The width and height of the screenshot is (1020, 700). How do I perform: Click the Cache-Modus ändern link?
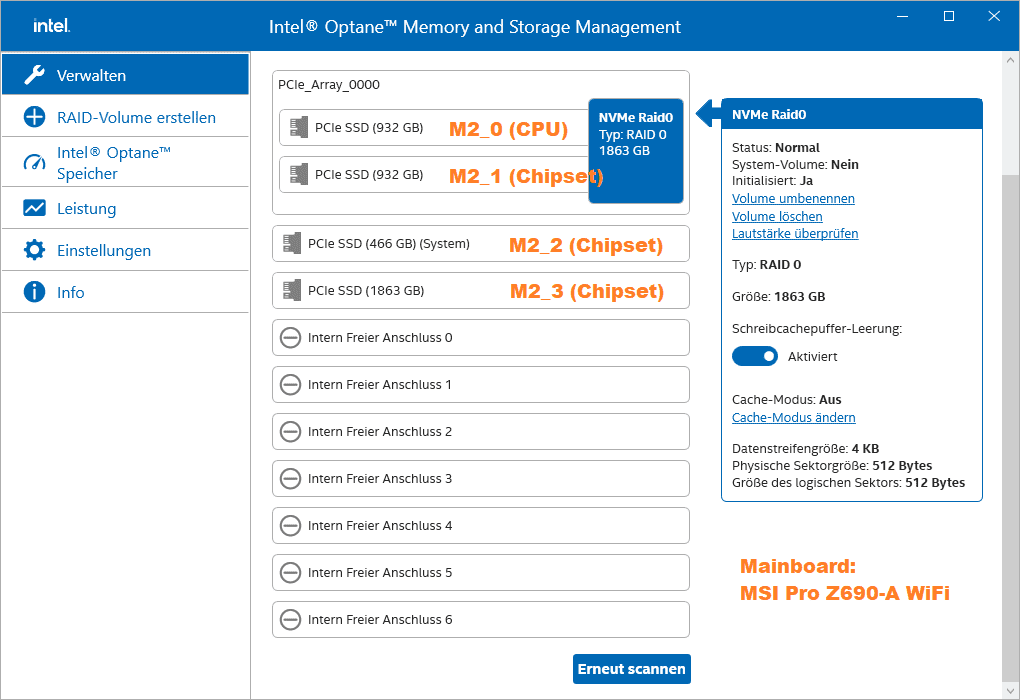794,418
